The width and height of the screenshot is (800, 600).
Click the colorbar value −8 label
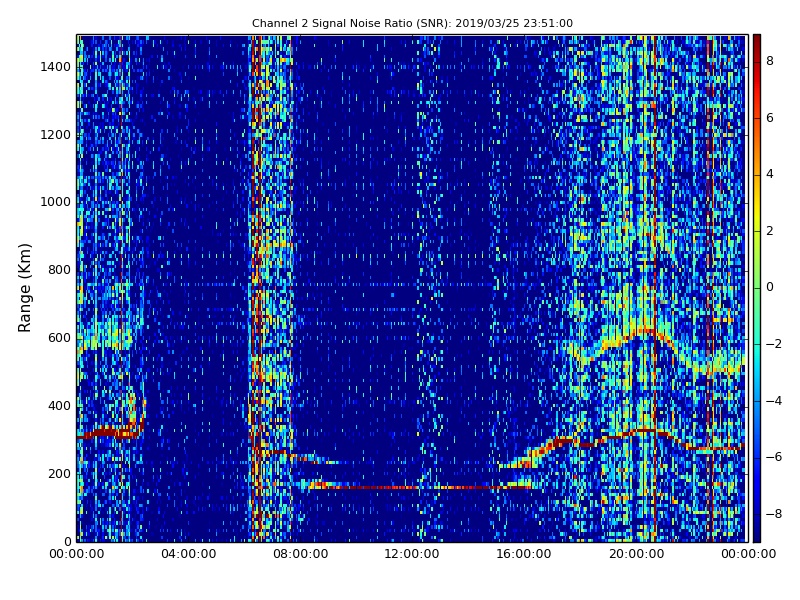(x=774, y=514)
